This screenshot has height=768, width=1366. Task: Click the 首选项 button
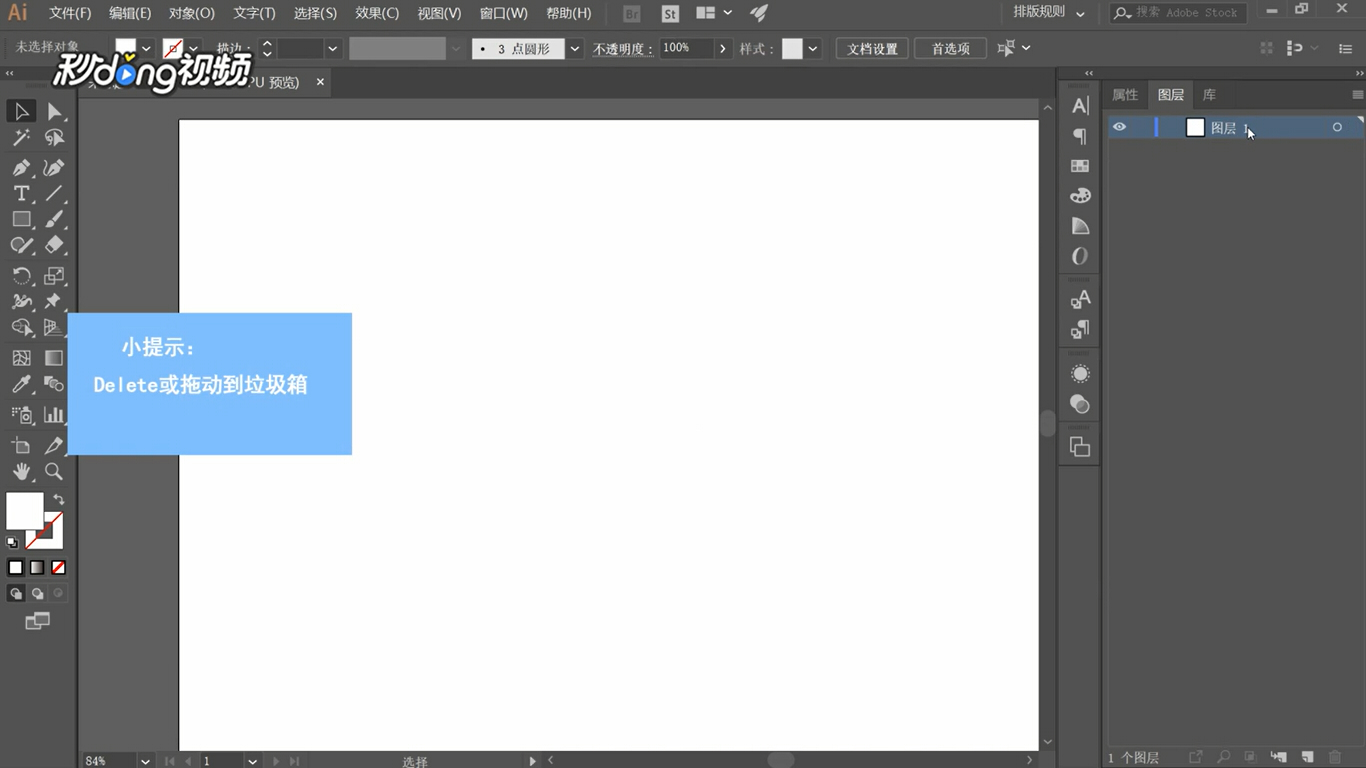pyautogui.click(x=951, y=48)
